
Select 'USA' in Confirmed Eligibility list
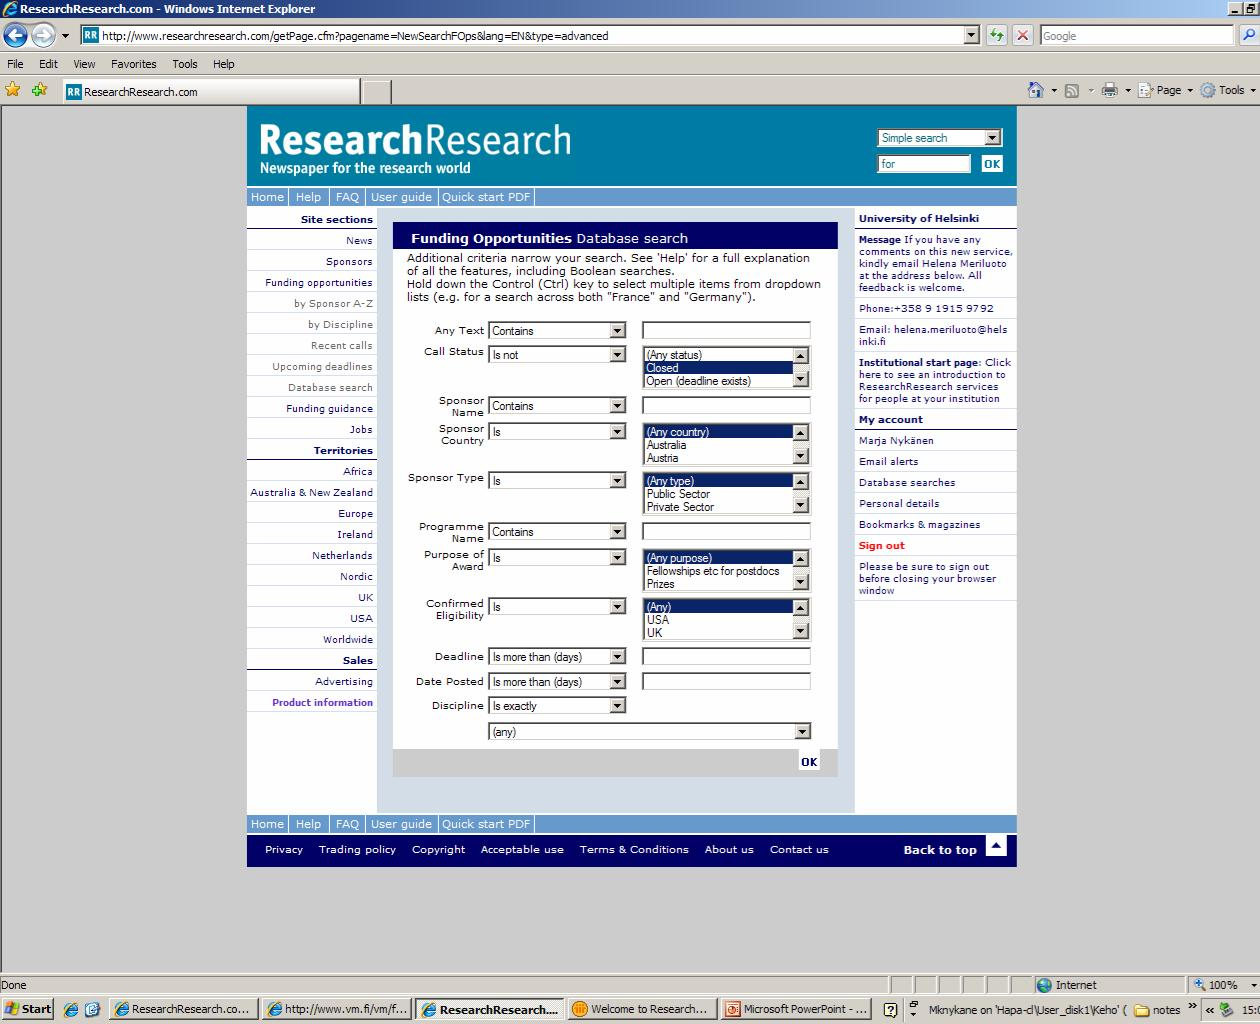718,620
